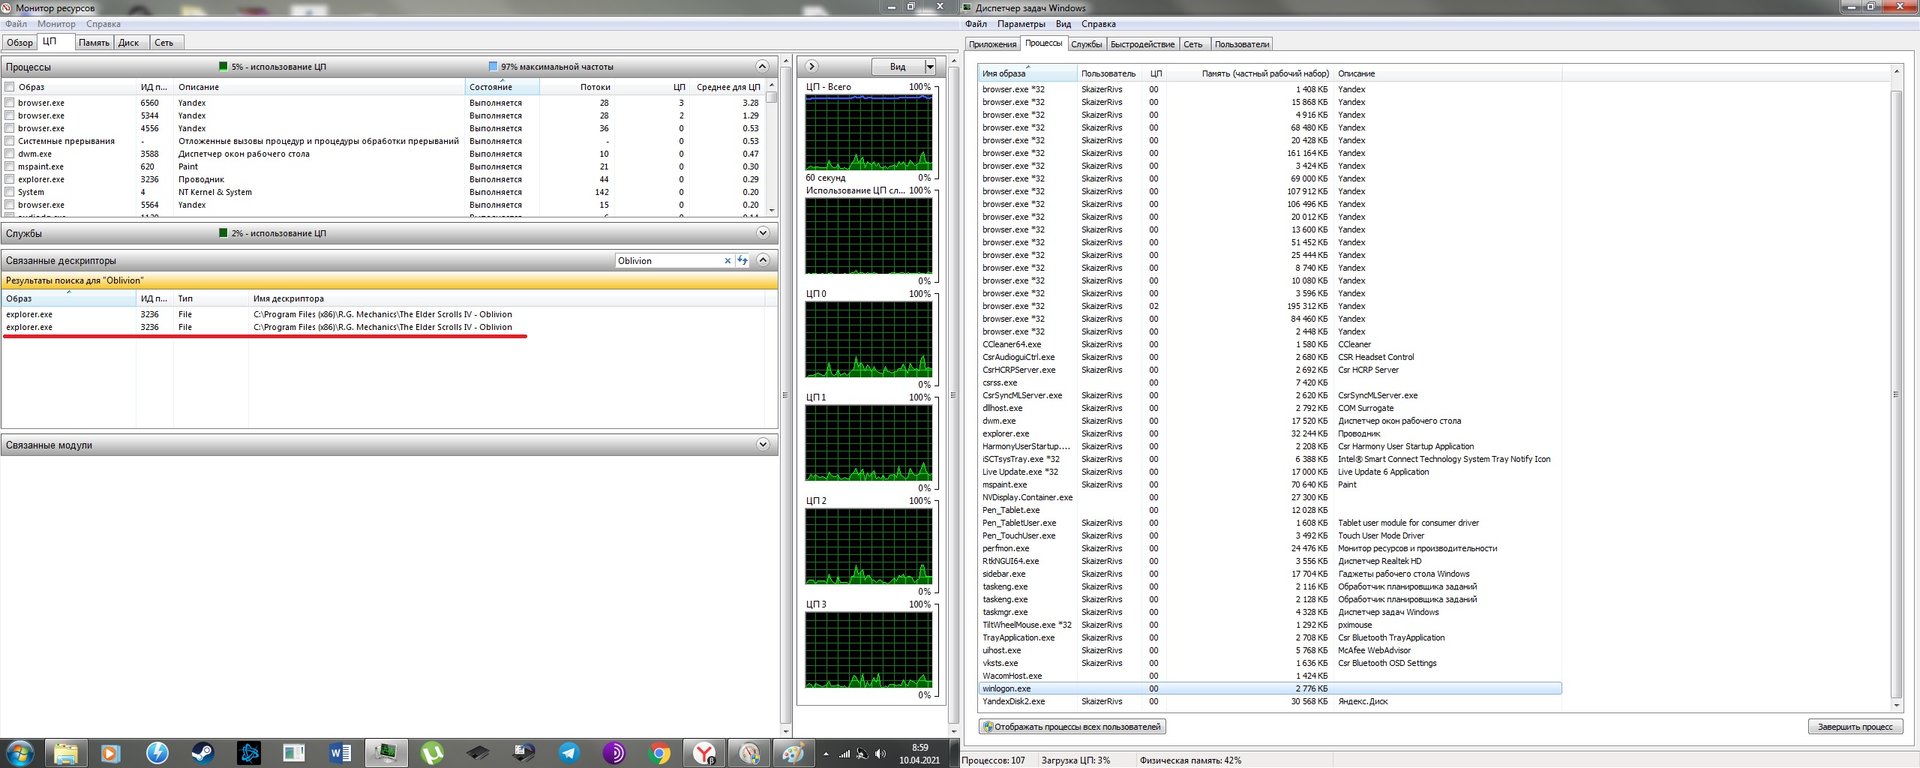
Task: Select the taskmgr.exe row in Task Manager
Action: (1005, 612)
